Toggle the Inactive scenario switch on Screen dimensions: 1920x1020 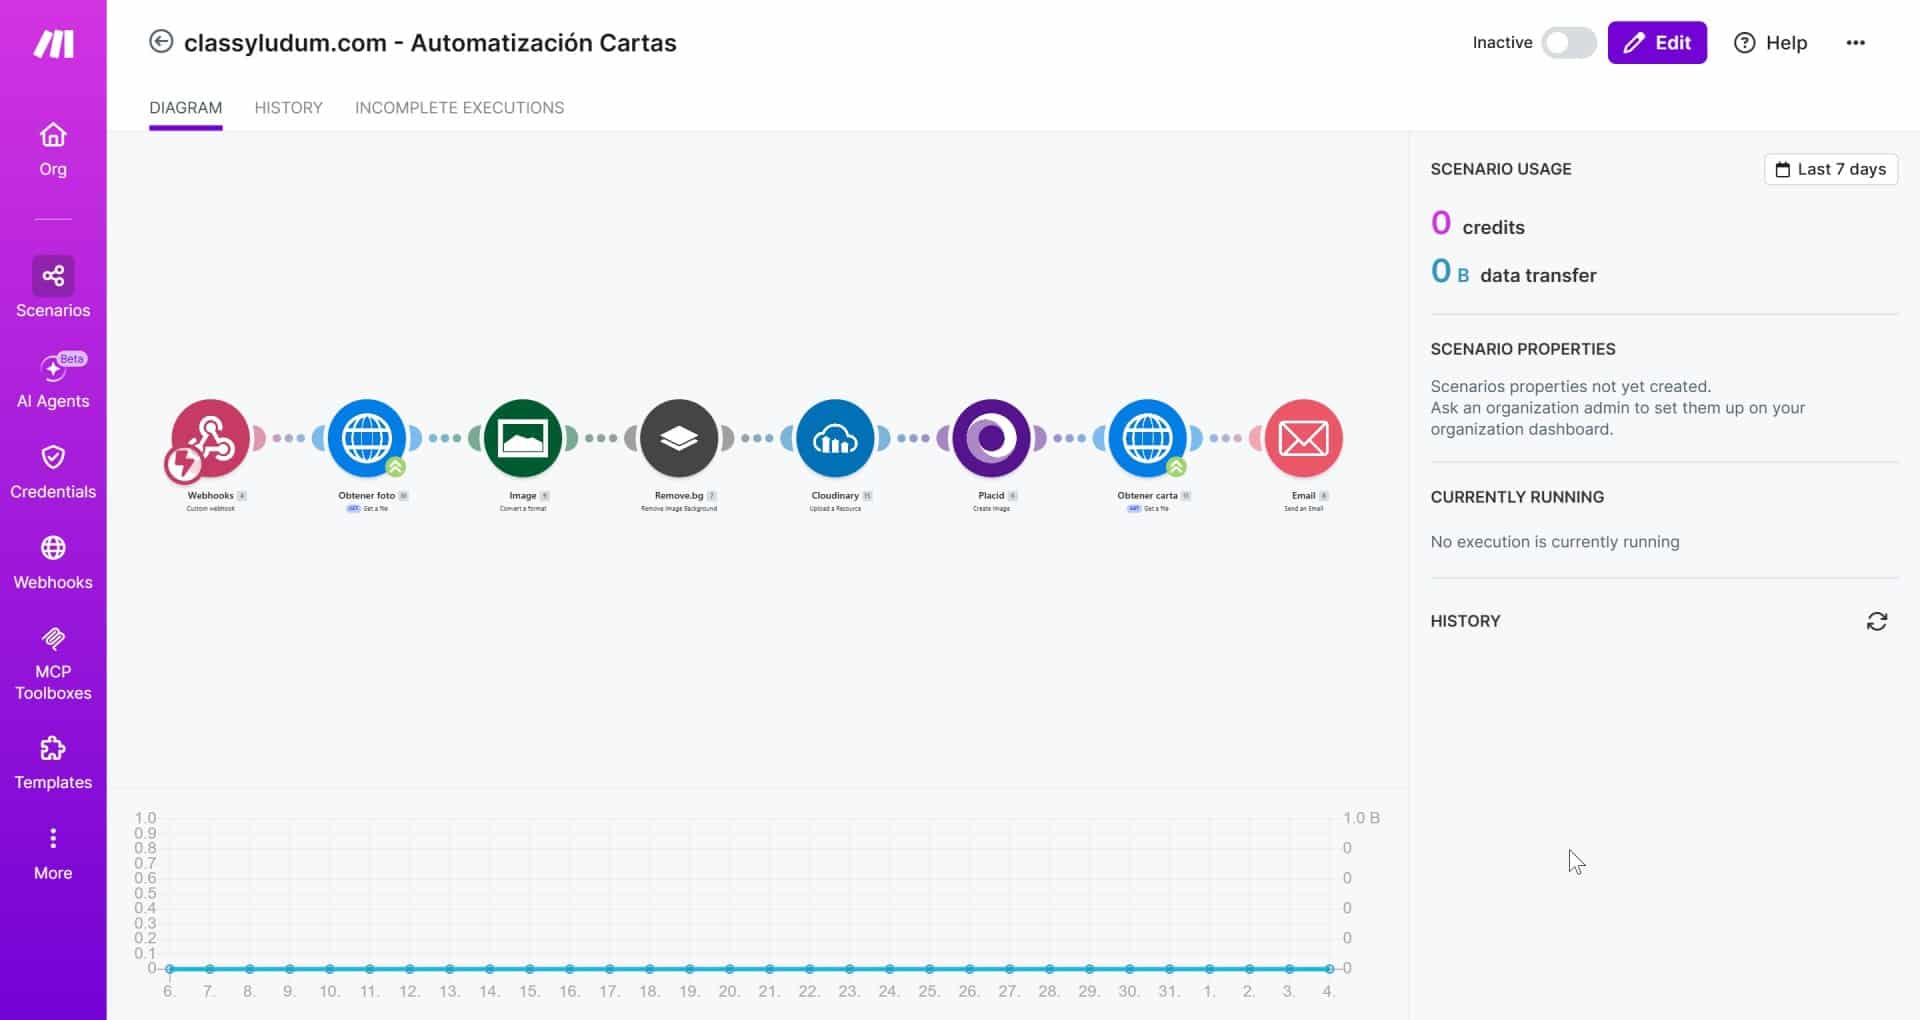[x=1568, y=43]
